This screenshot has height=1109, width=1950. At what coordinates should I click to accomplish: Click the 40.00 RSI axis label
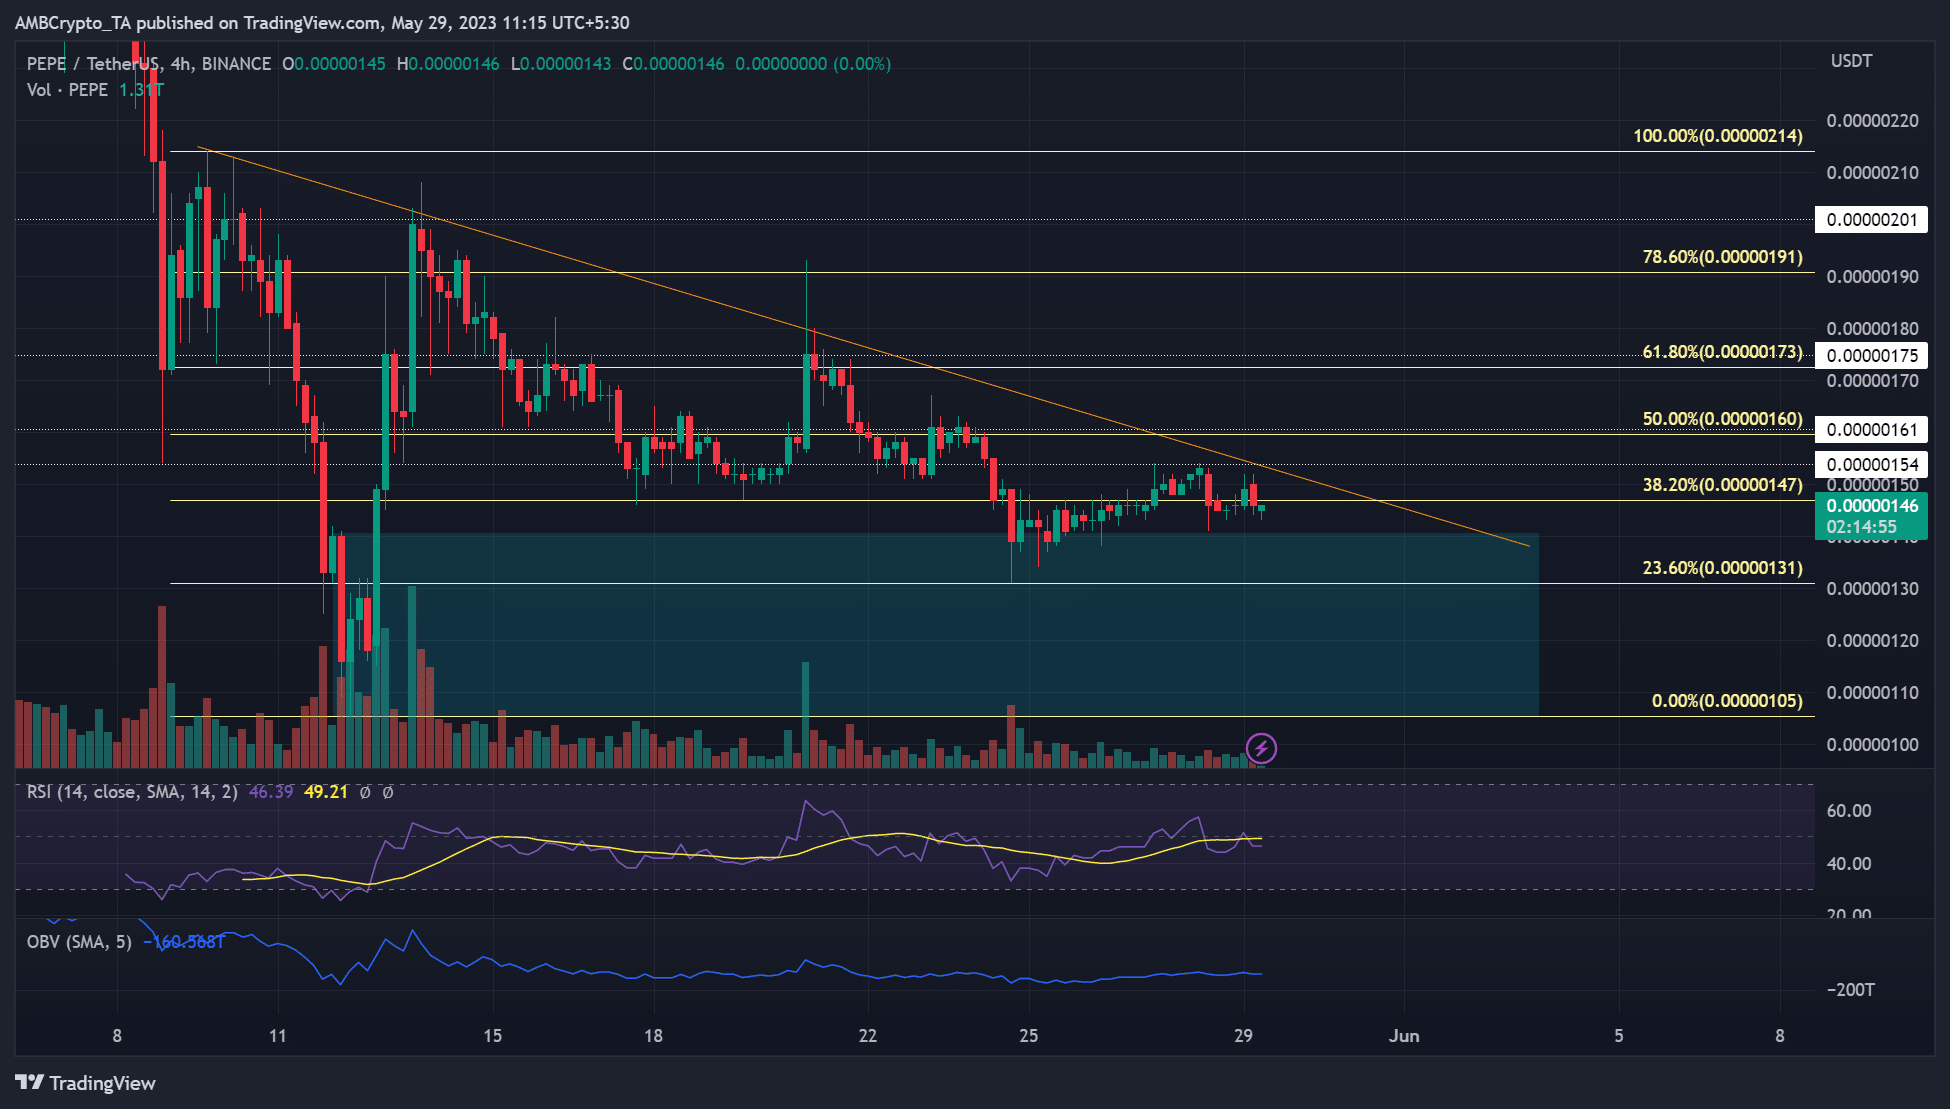coord(1849,864)
